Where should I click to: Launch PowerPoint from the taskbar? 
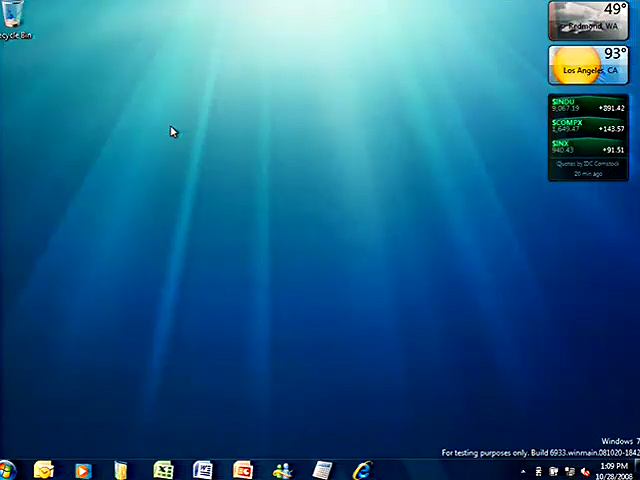click(x=243, y=470)
